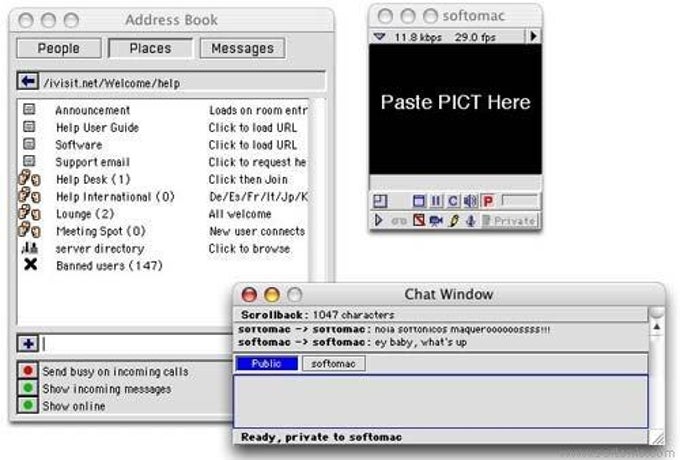Open the Help Desk (1) room
Image resolution: width=680 pixels, height=460 pixels.
pyautogui.click(x=93, y=179)
